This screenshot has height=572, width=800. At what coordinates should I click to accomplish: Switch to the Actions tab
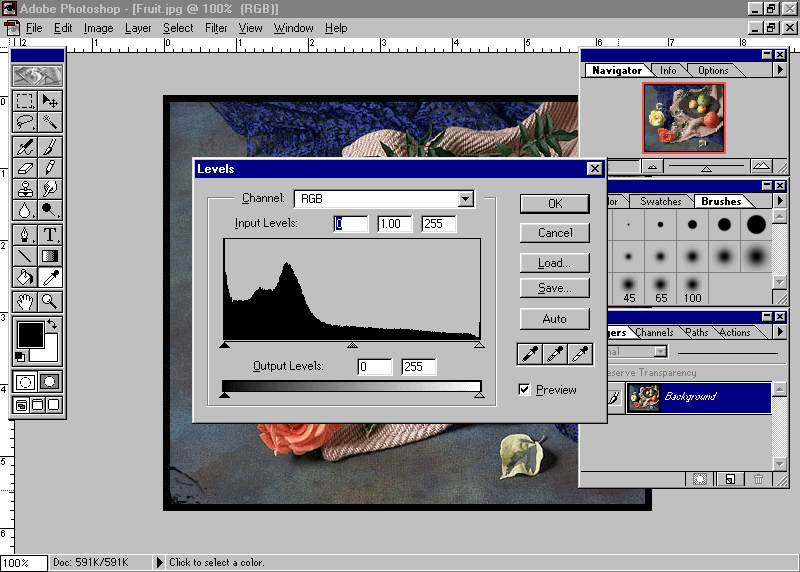click(735, 332)
